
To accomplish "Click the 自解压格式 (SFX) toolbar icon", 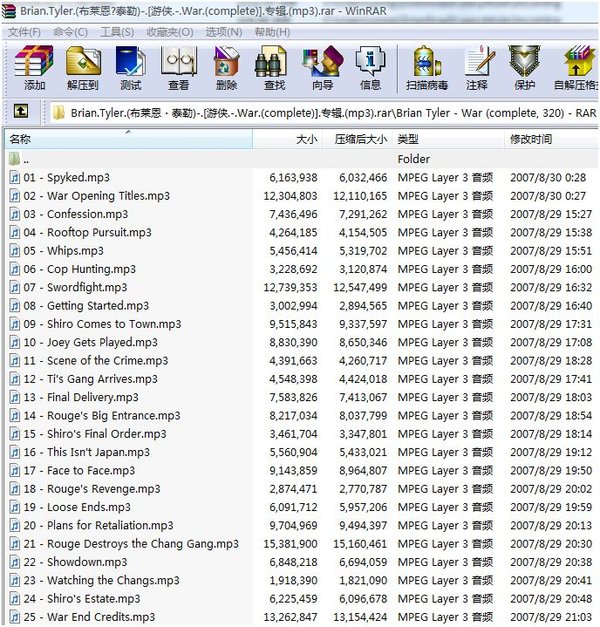I will coord(577,61).
